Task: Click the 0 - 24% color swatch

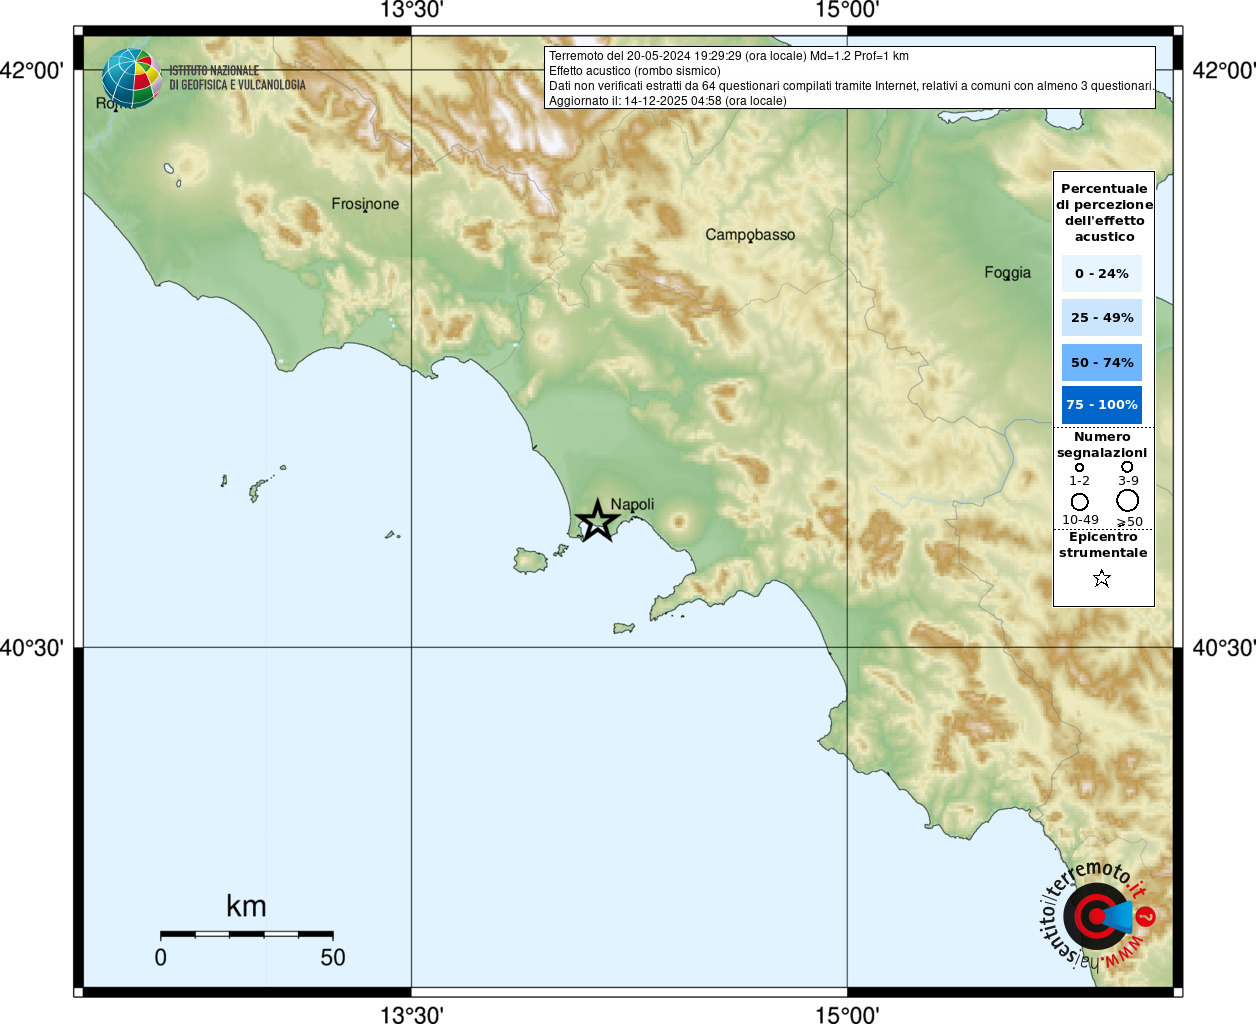Action: point(1102,273)
